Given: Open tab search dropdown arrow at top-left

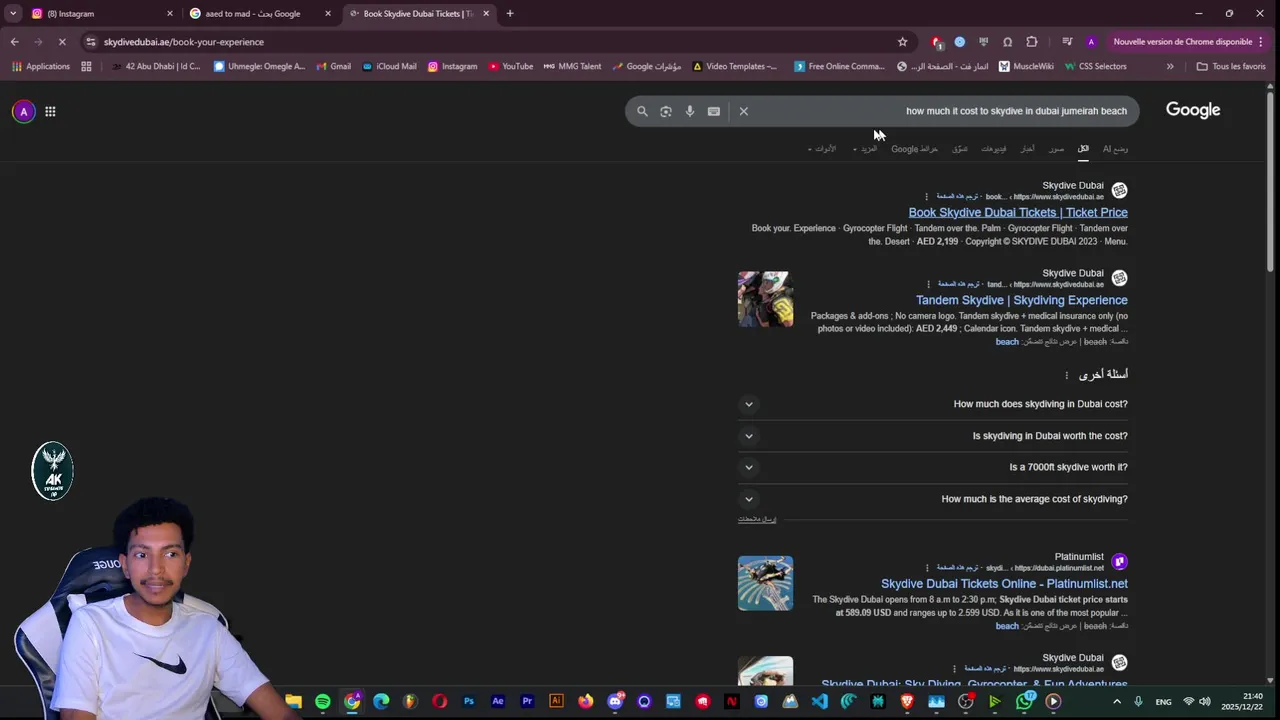Looking at the screenshot, I should coord(13,14).
